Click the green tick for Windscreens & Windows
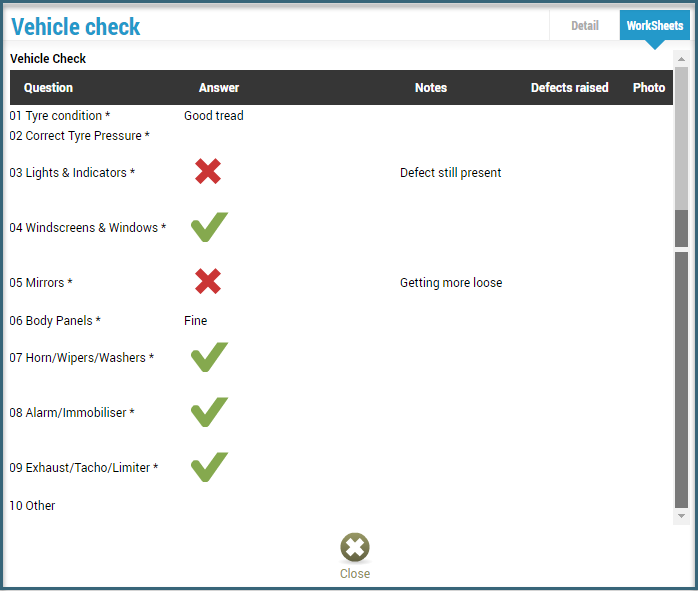This screenshot has height=591, width=698. click(x=209, y=227)
